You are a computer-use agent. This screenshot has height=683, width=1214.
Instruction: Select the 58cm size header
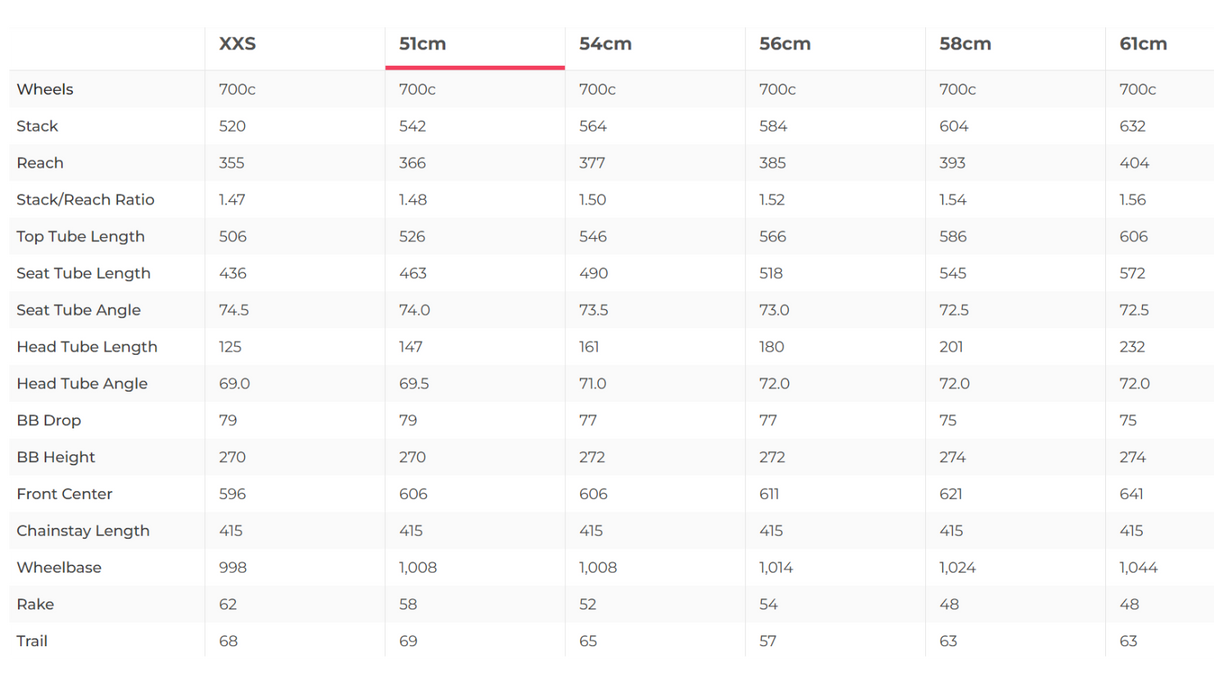[x=965, y=44]
